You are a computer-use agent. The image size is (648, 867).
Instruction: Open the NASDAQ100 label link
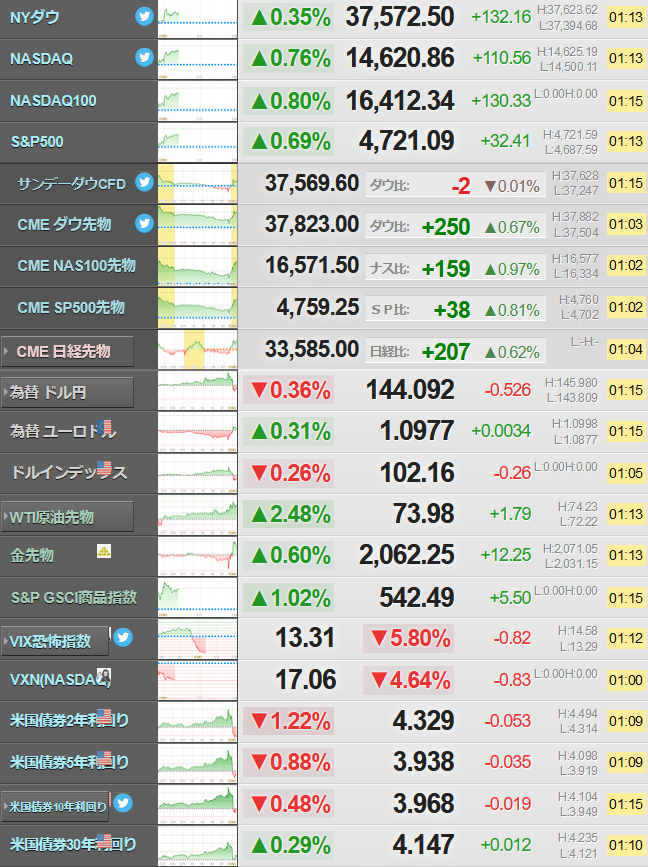tap(53, 101)
